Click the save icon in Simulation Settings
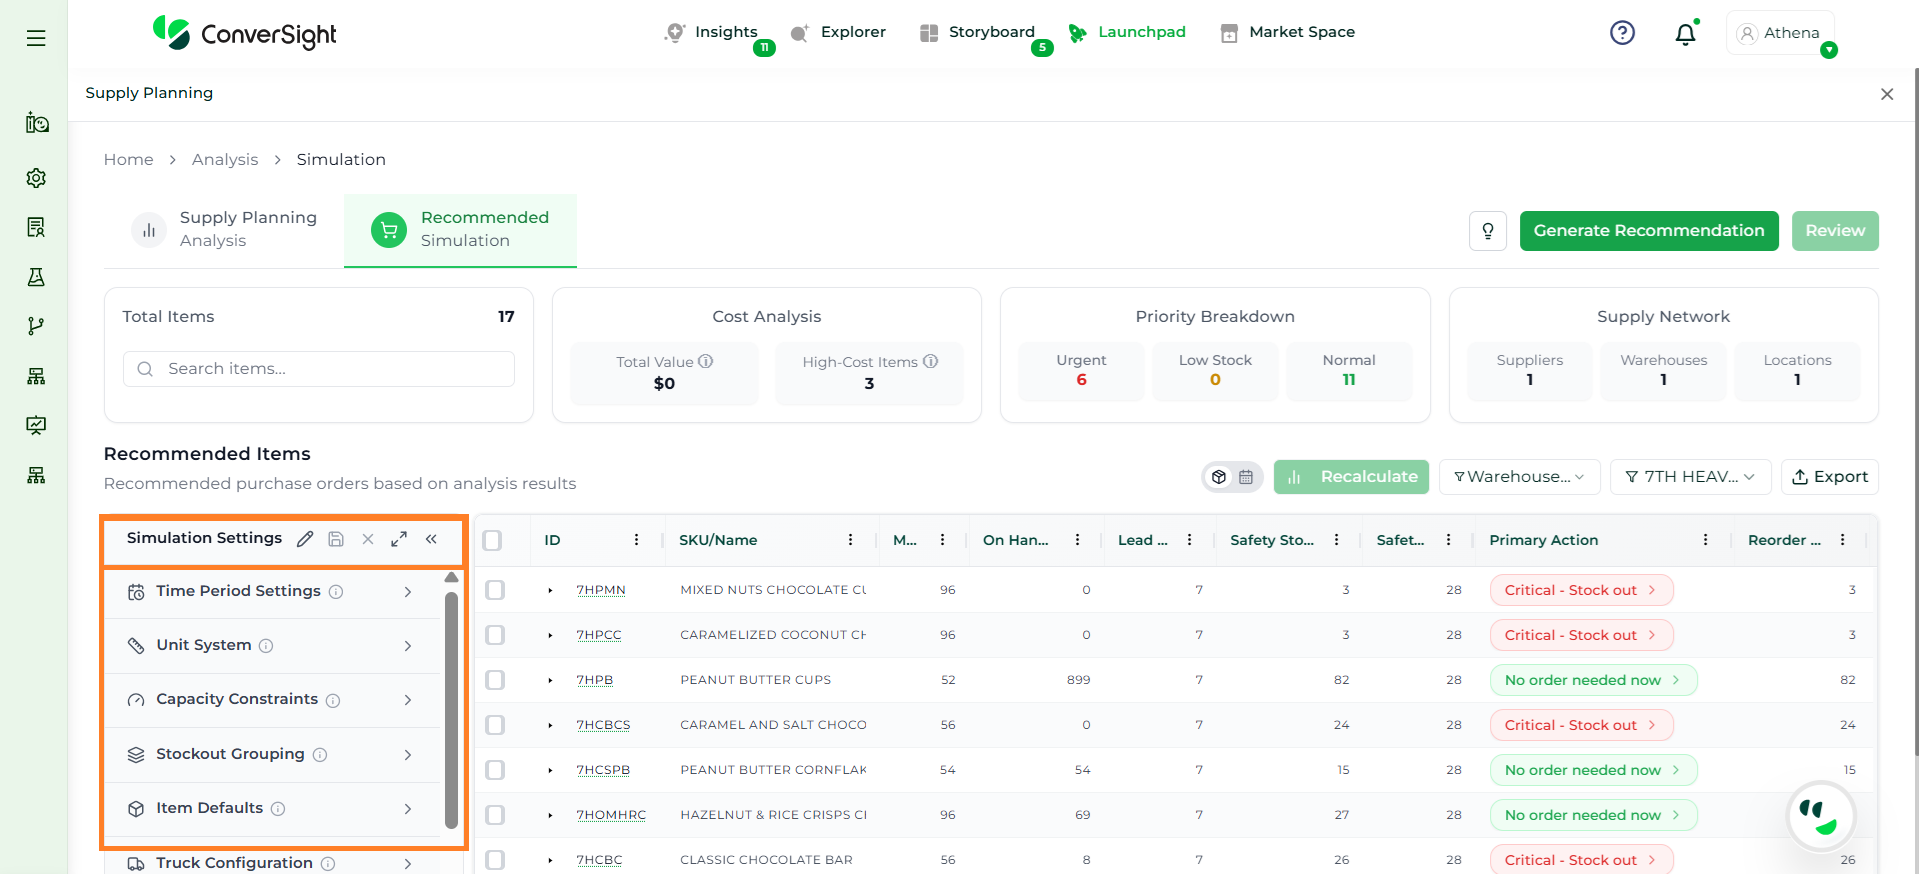Viewport: 1919px width, 874px height. pyautogui.click(x=336, y=539)
